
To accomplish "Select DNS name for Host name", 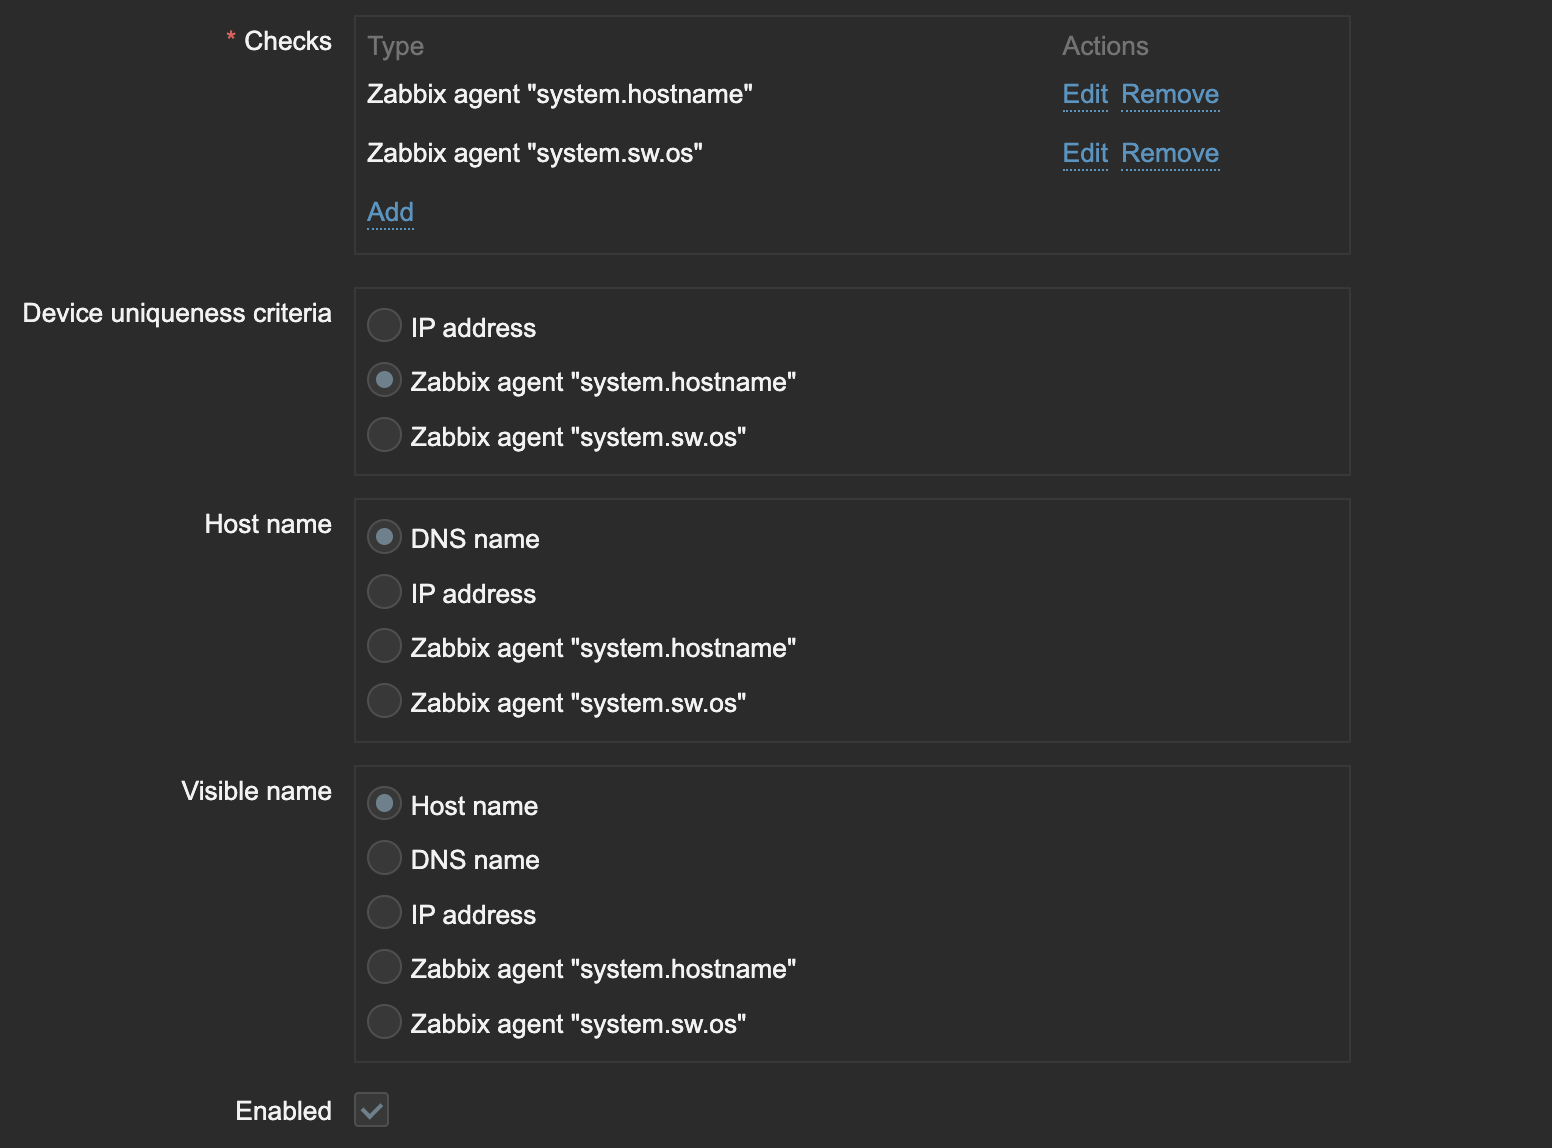I will 385,537.
